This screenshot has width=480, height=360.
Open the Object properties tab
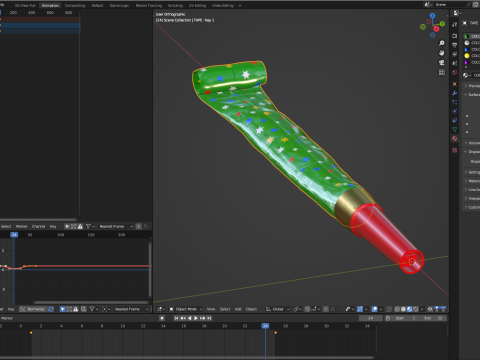tap(455, 84)
